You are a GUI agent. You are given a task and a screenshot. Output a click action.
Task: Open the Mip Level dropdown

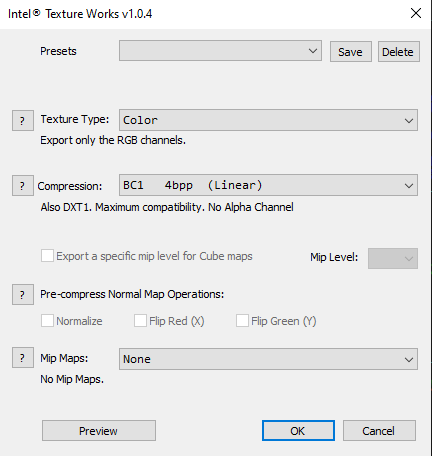[x=393, y=258]
